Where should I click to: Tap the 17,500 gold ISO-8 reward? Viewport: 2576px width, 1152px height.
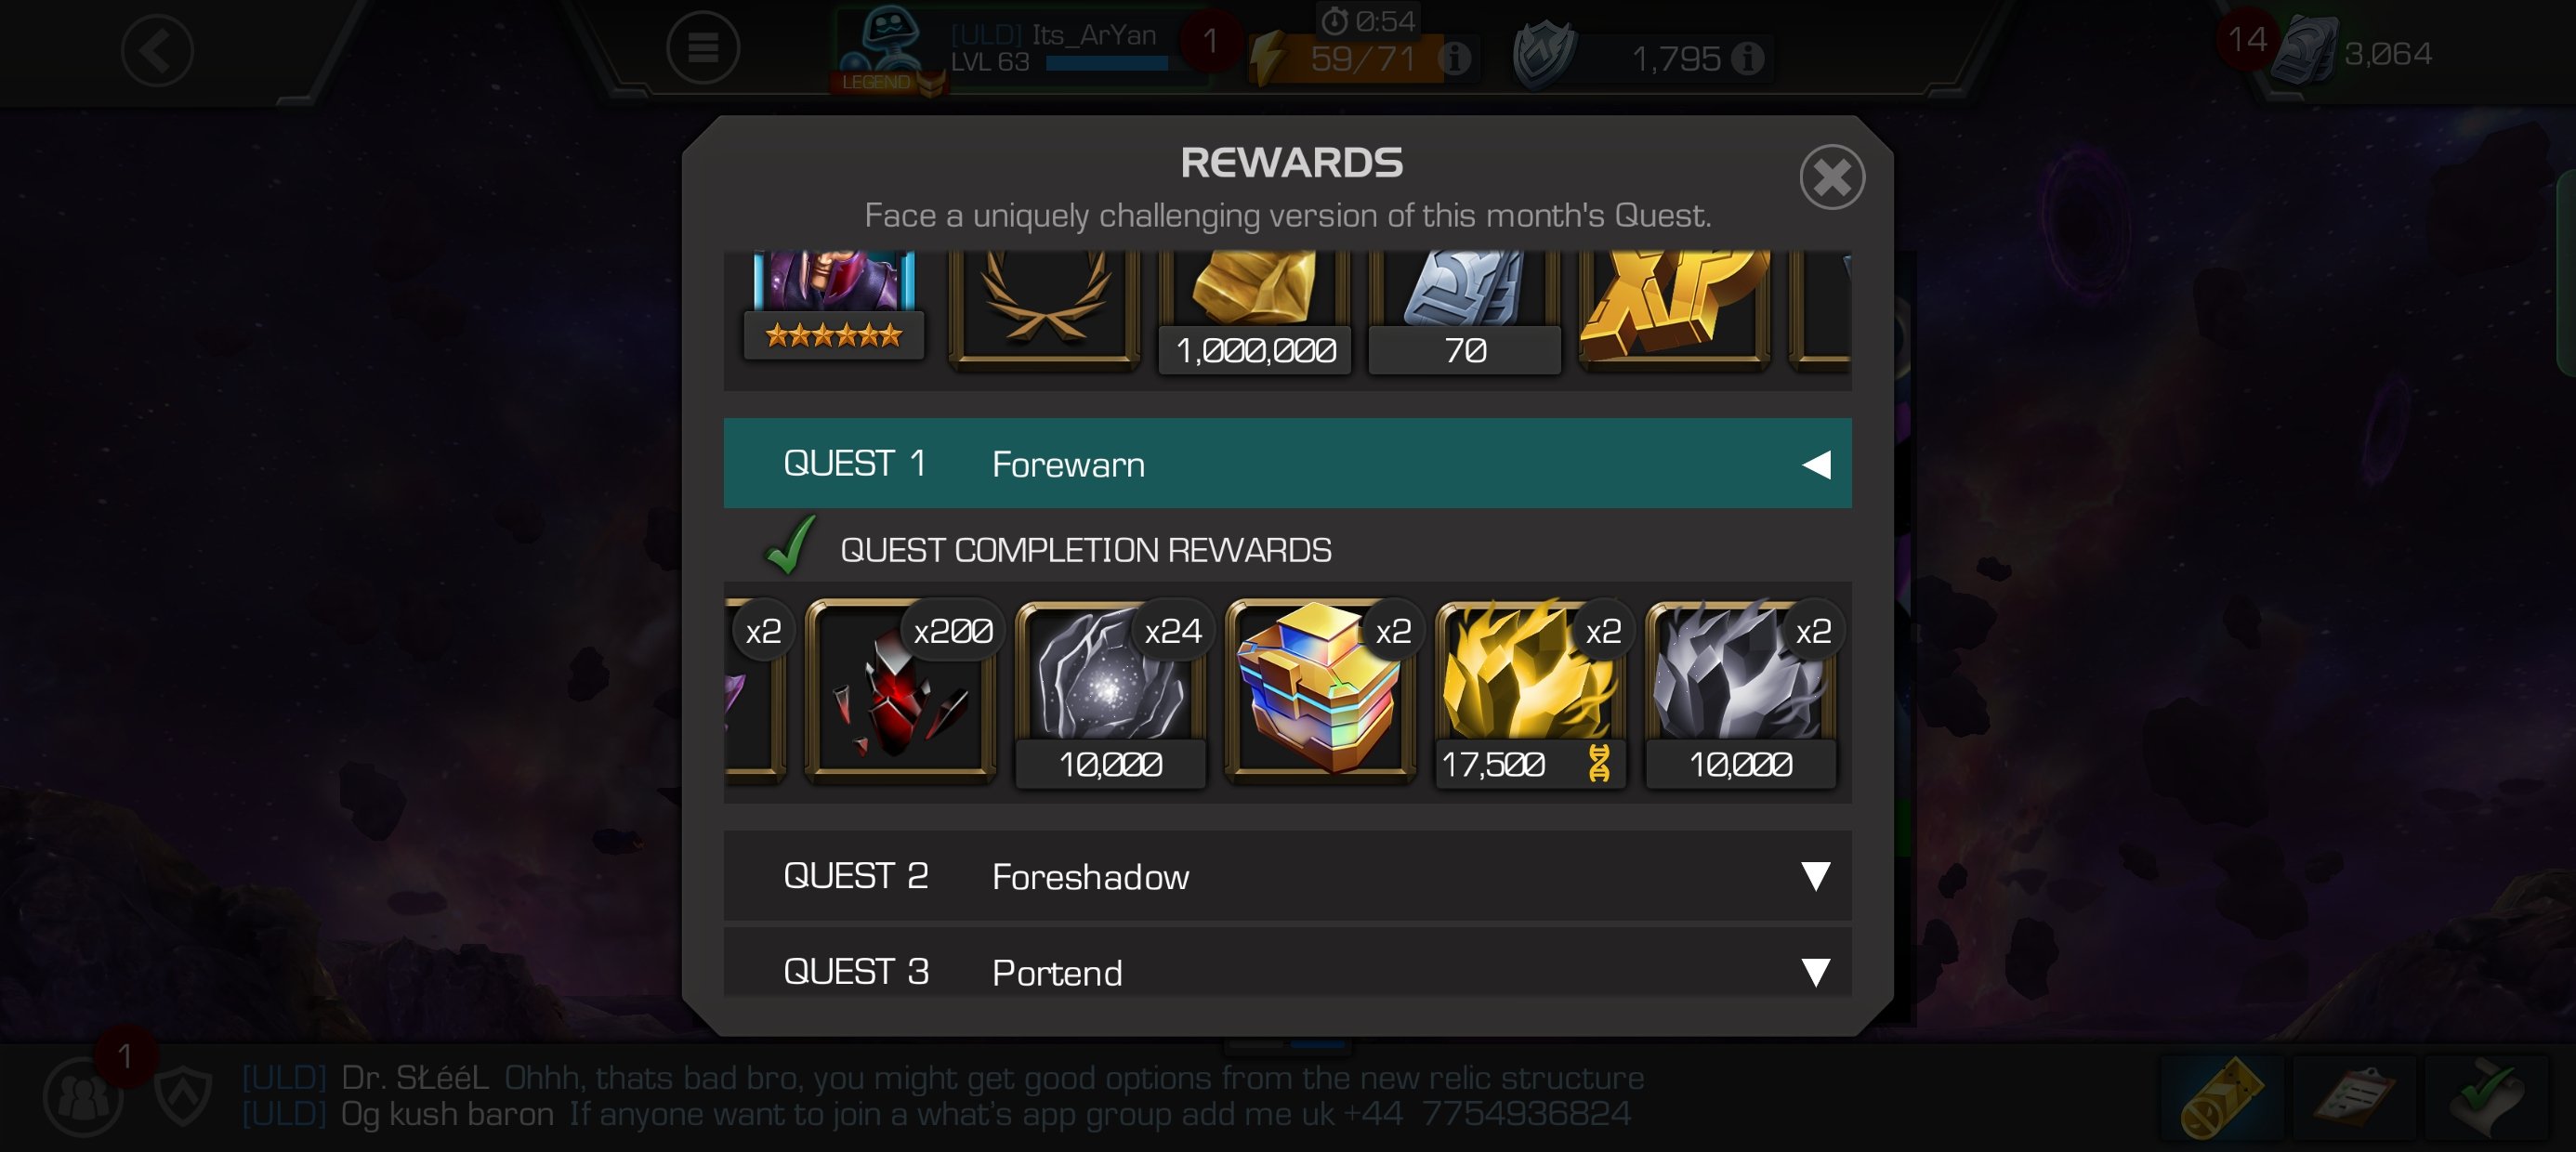[1530, 693]
